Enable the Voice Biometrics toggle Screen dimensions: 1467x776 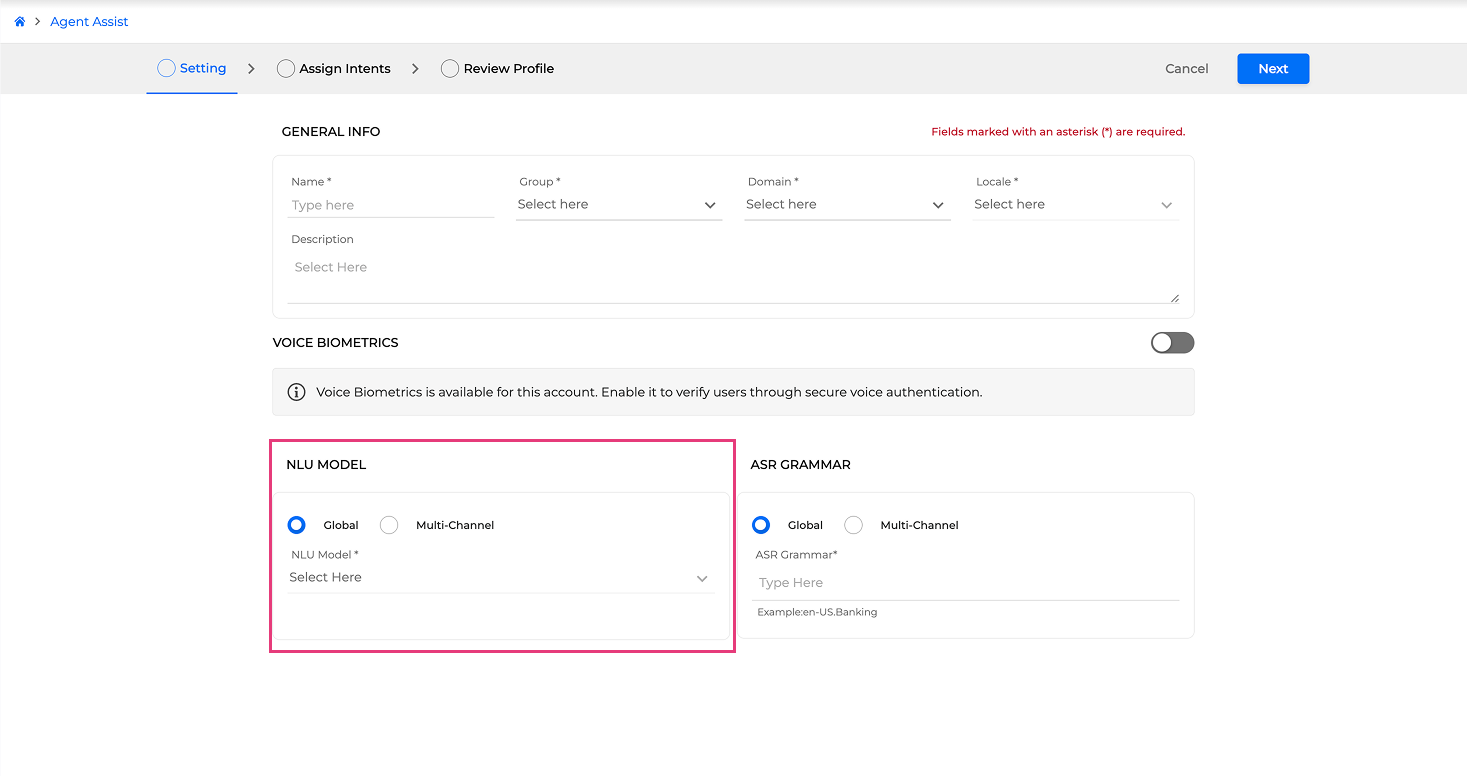[1172, 343]
